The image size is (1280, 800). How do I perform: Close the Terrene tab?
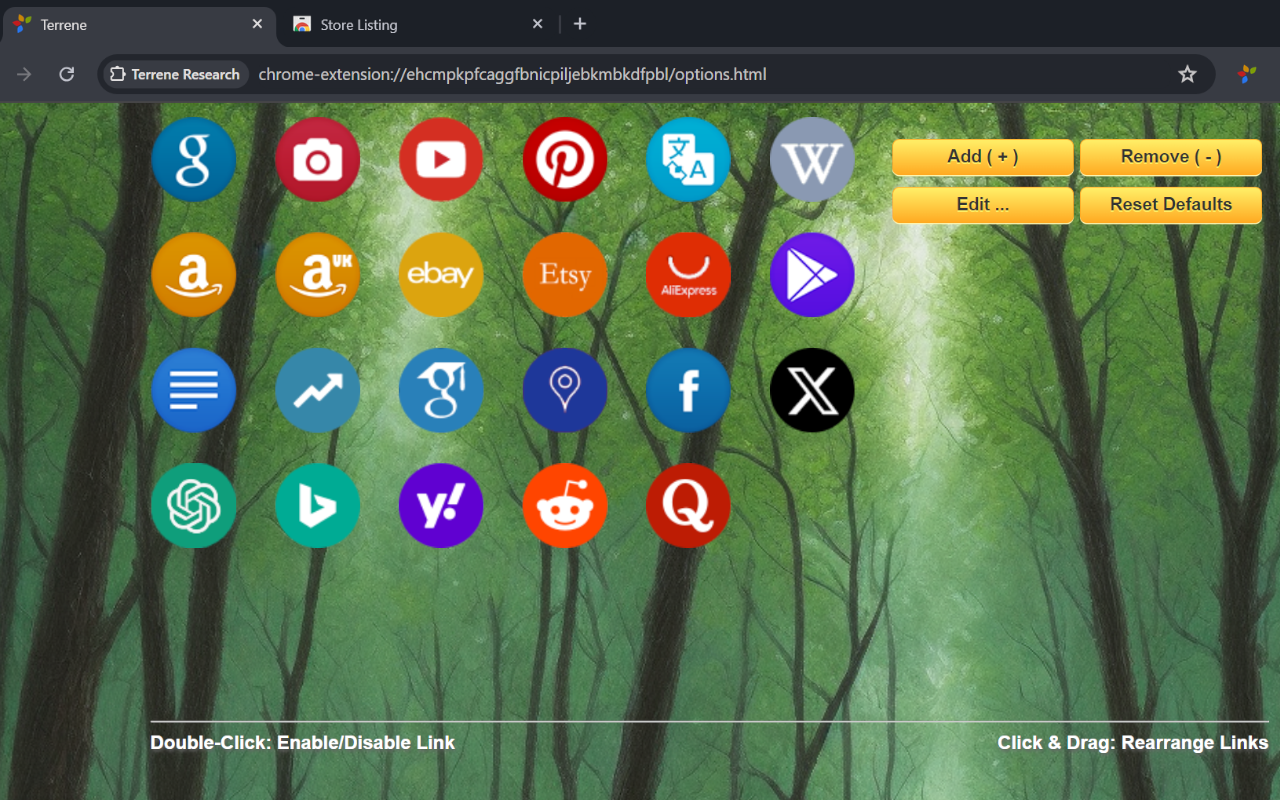(x=258, y=24)
